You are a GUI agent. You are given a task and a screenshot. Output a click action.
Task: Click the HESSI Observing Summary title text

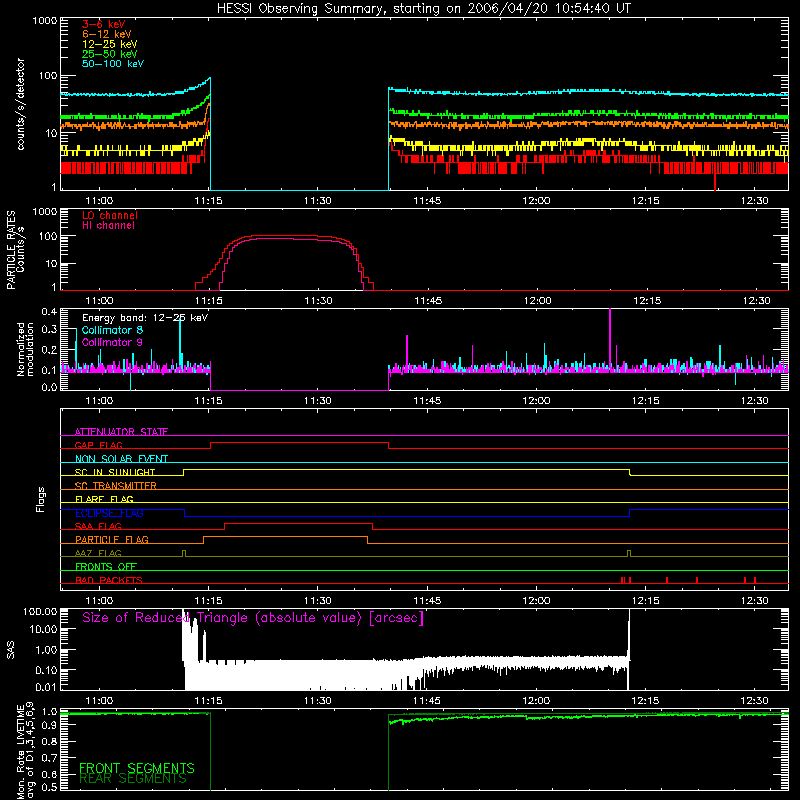point(424,9)
